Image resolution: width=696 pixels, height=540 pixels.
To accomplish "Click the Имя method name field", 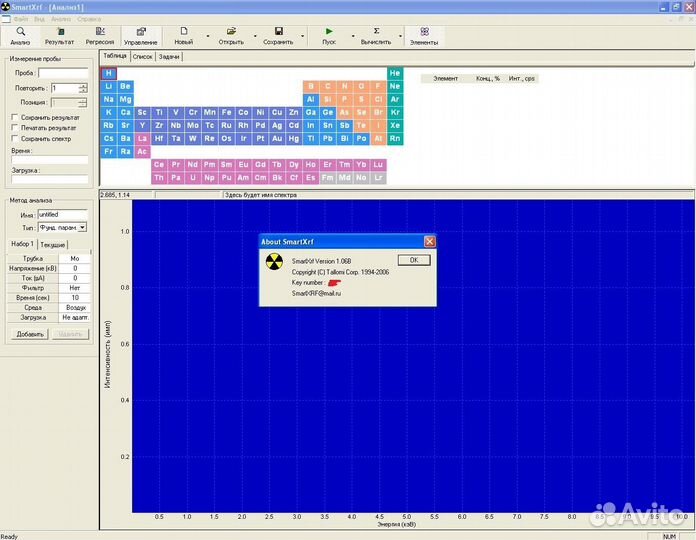I will pos(62,214).
